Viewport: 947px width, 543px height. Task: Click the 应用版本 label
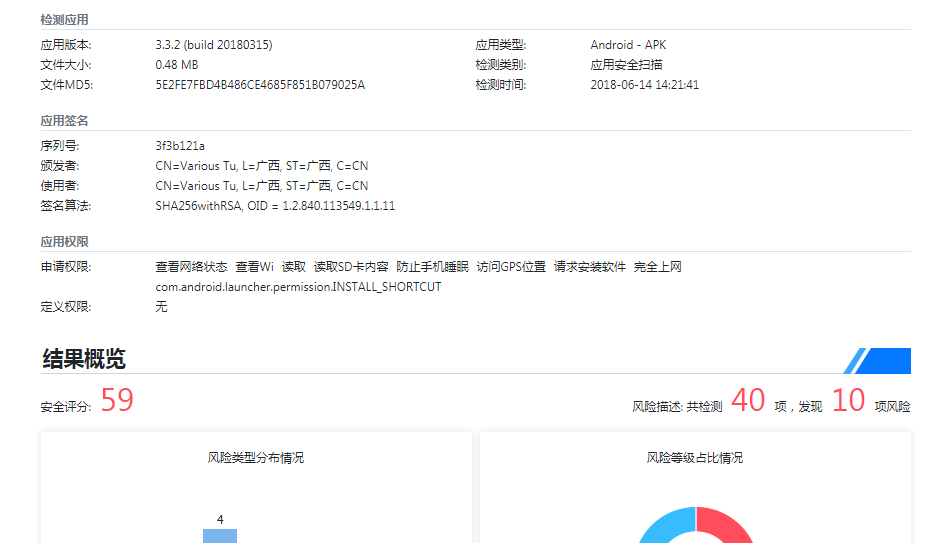(x=66, y=45)
